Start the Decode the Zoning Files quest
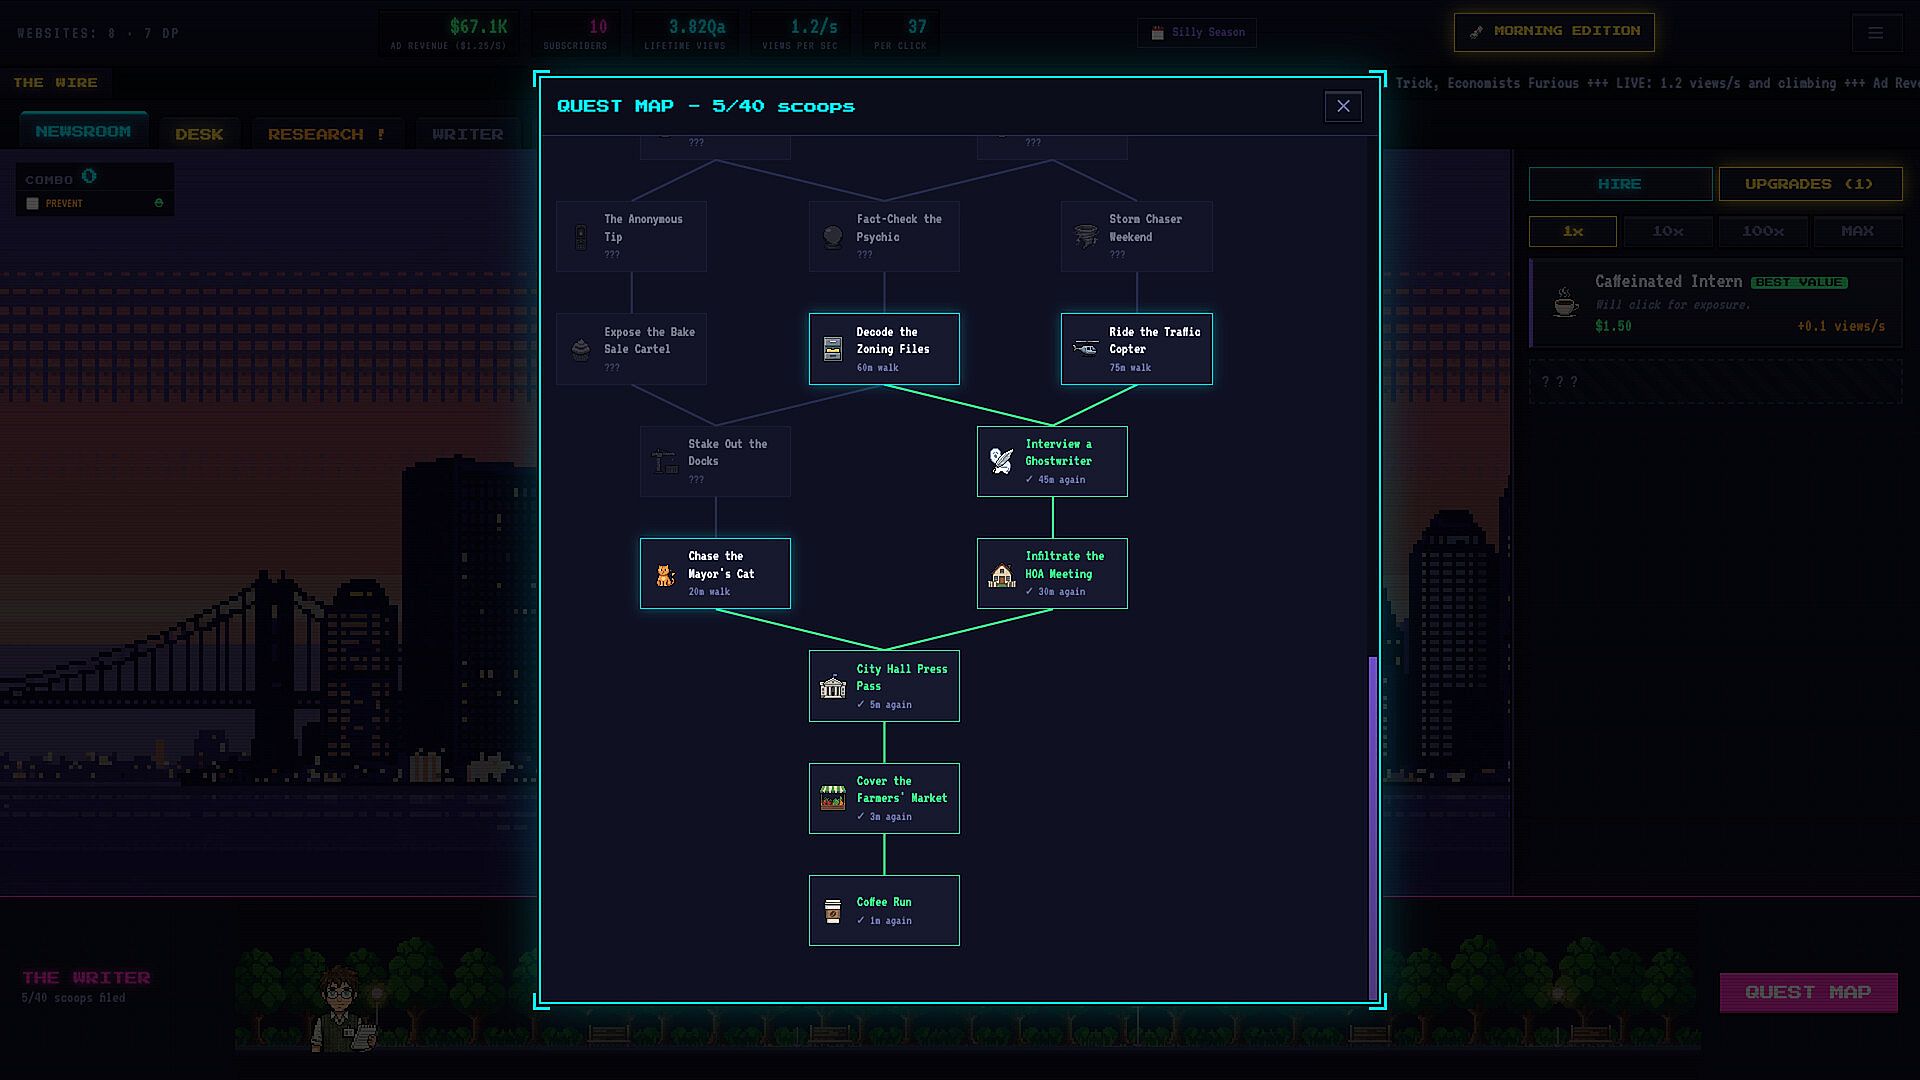 884,349
